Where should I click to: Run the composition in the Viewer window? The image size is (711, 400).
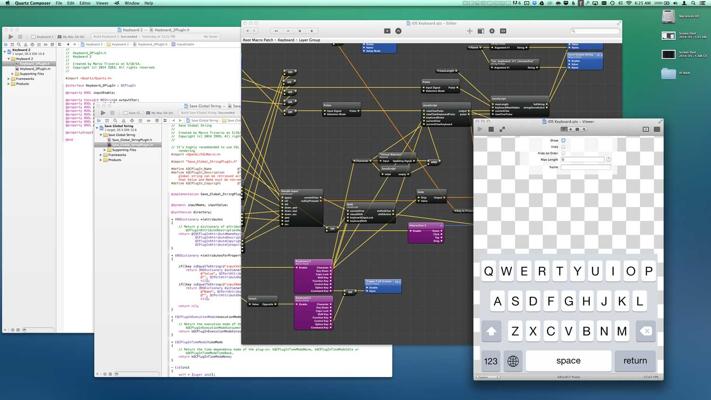click(480, 129)
